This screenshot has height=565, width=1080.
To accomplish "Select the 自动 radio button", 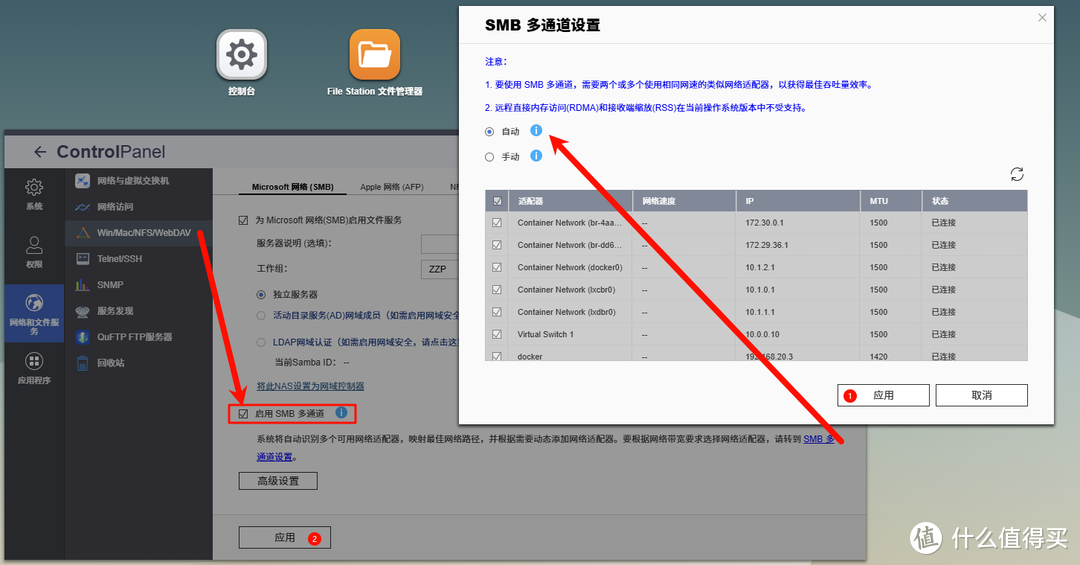I will click(x=489, y=132).
